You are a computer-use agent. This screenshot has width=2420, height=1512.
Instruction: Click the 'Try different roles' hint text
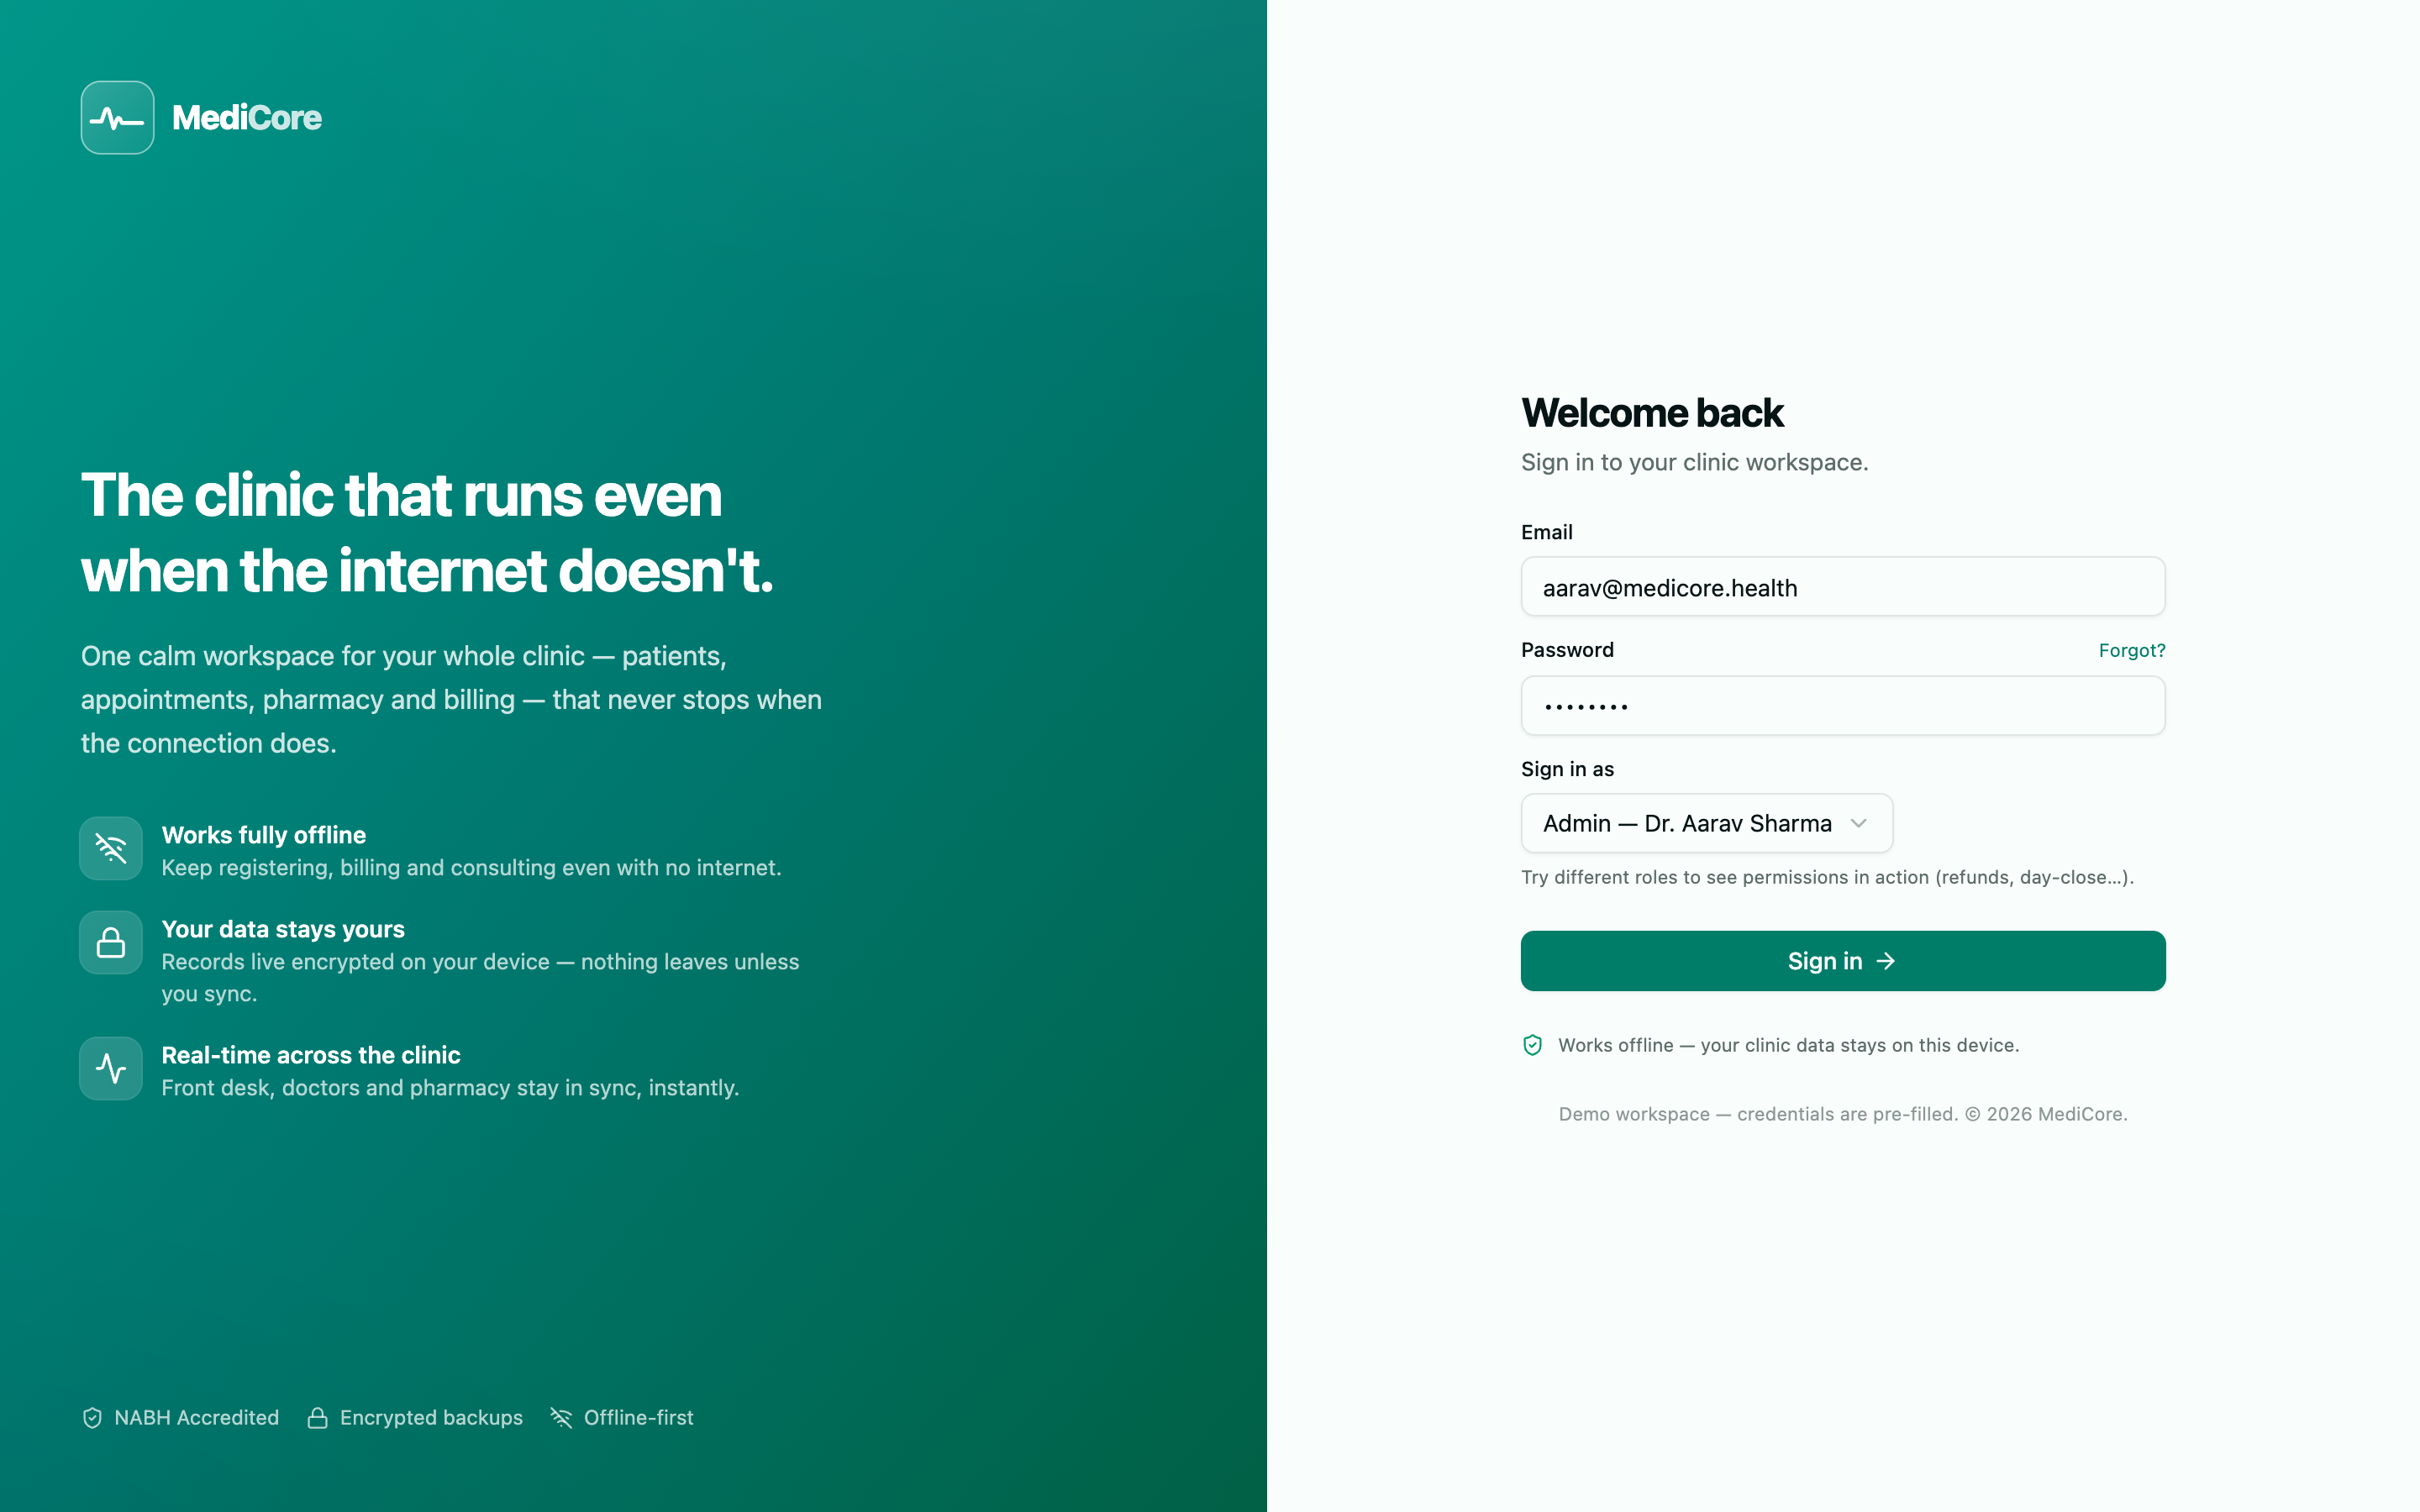pos(1827,877)
